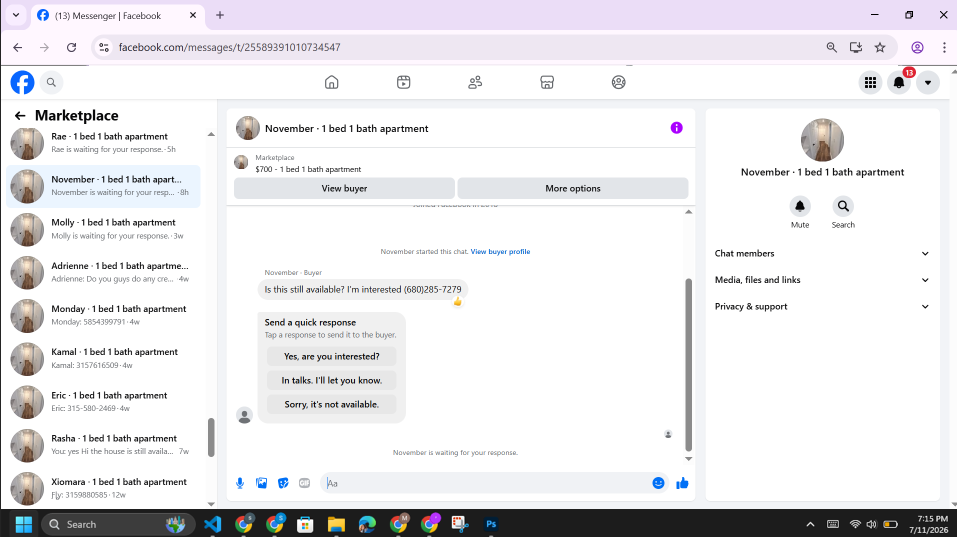957x537 pixels.
Task: Click the Windows taskbar Search box
Action: [x=118, y=524]
